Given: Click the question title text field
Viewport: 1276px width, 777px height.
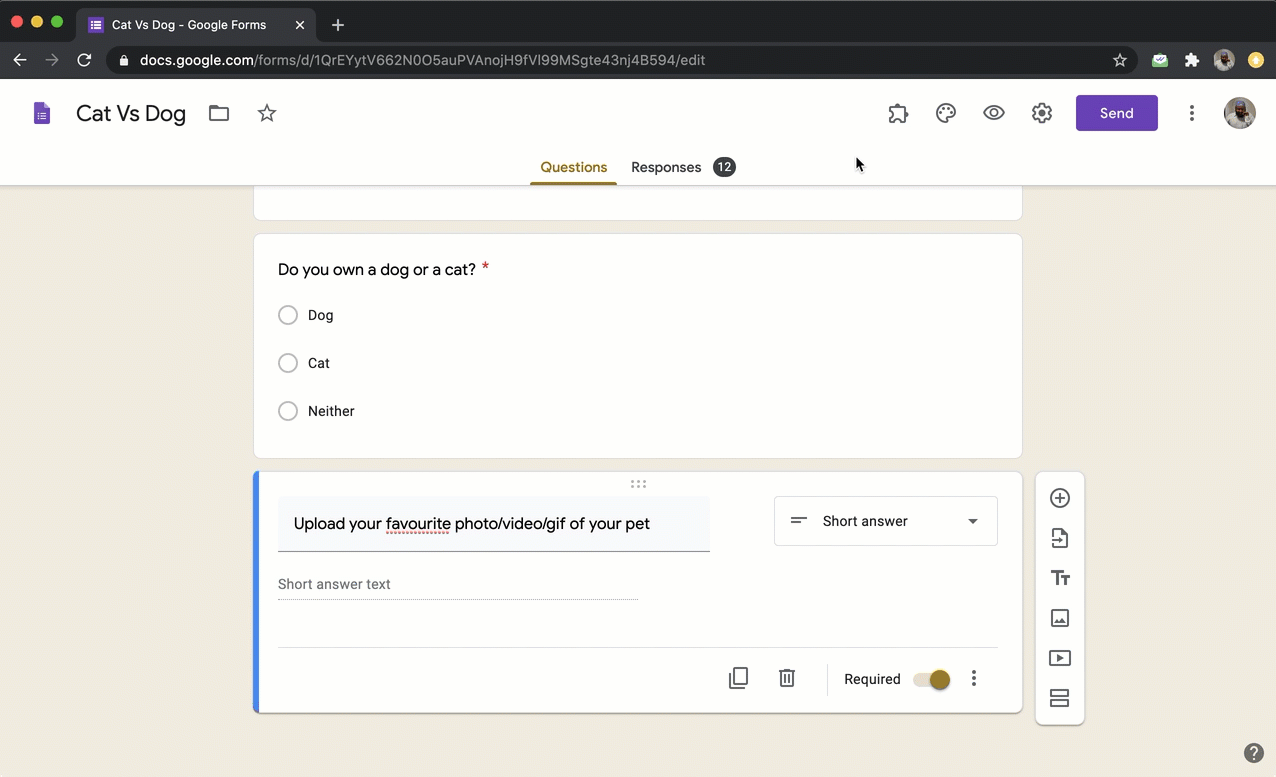Looking at the screenshot, I should 493,524.
